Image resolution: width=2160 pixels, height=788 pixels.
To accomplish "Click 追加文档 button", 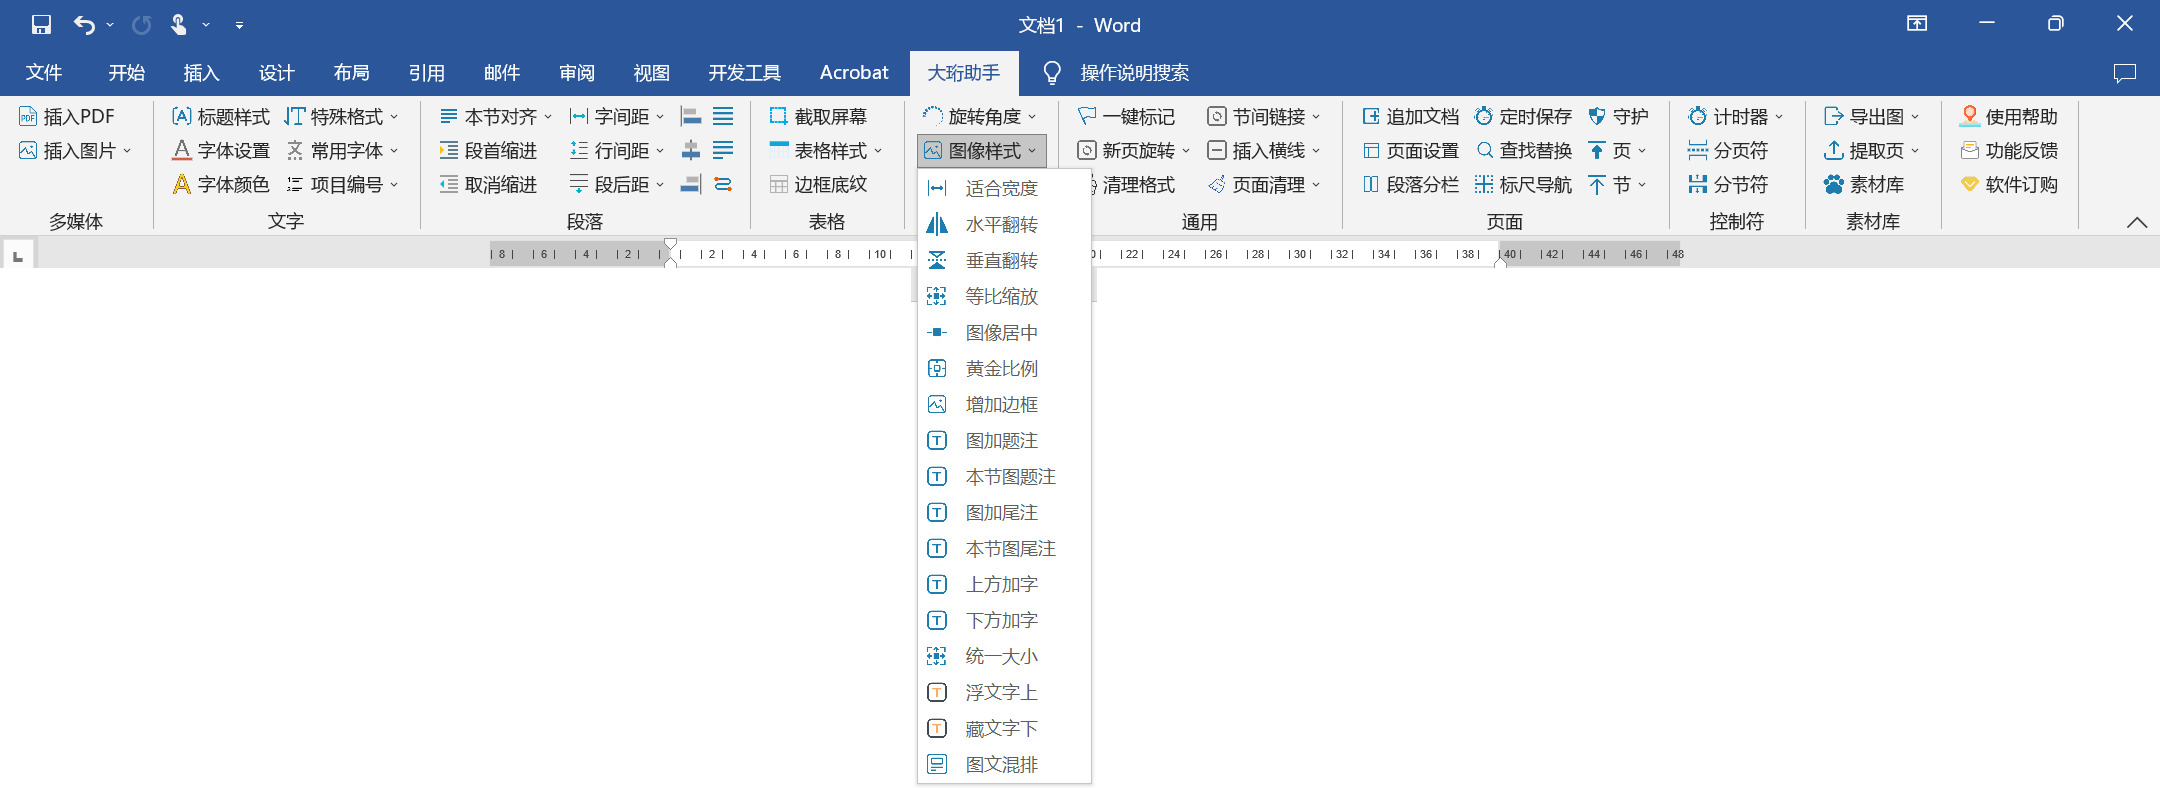I will coord(1410,117).
